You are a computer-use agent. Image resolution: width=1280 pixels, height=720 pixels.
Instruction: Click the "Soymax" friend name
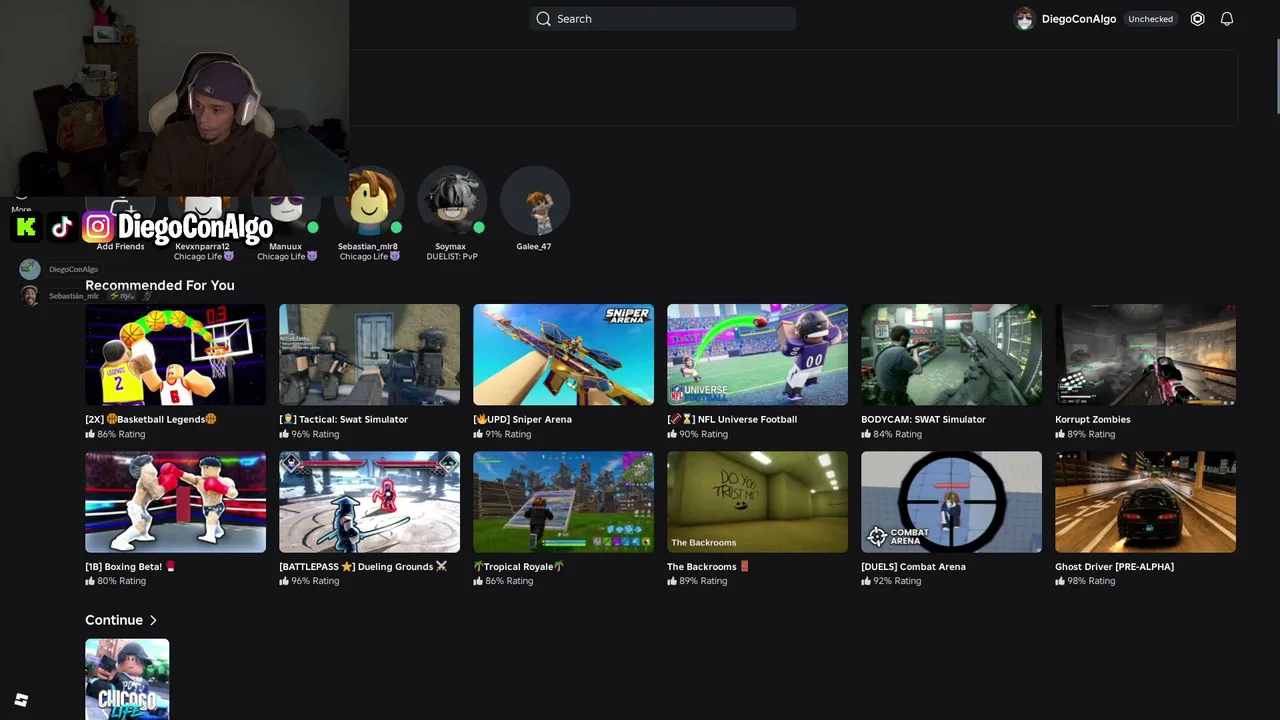[x=451, y=246]
